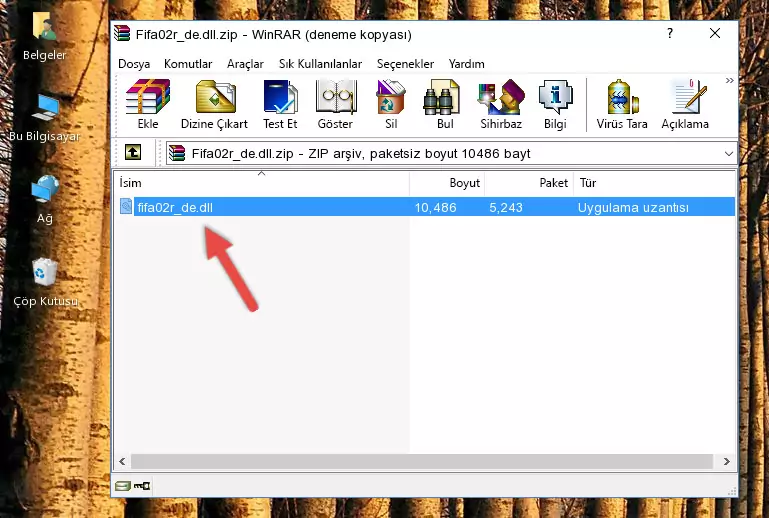
Task: Show archive Bilgi information
Action: [x=555, y=104]
